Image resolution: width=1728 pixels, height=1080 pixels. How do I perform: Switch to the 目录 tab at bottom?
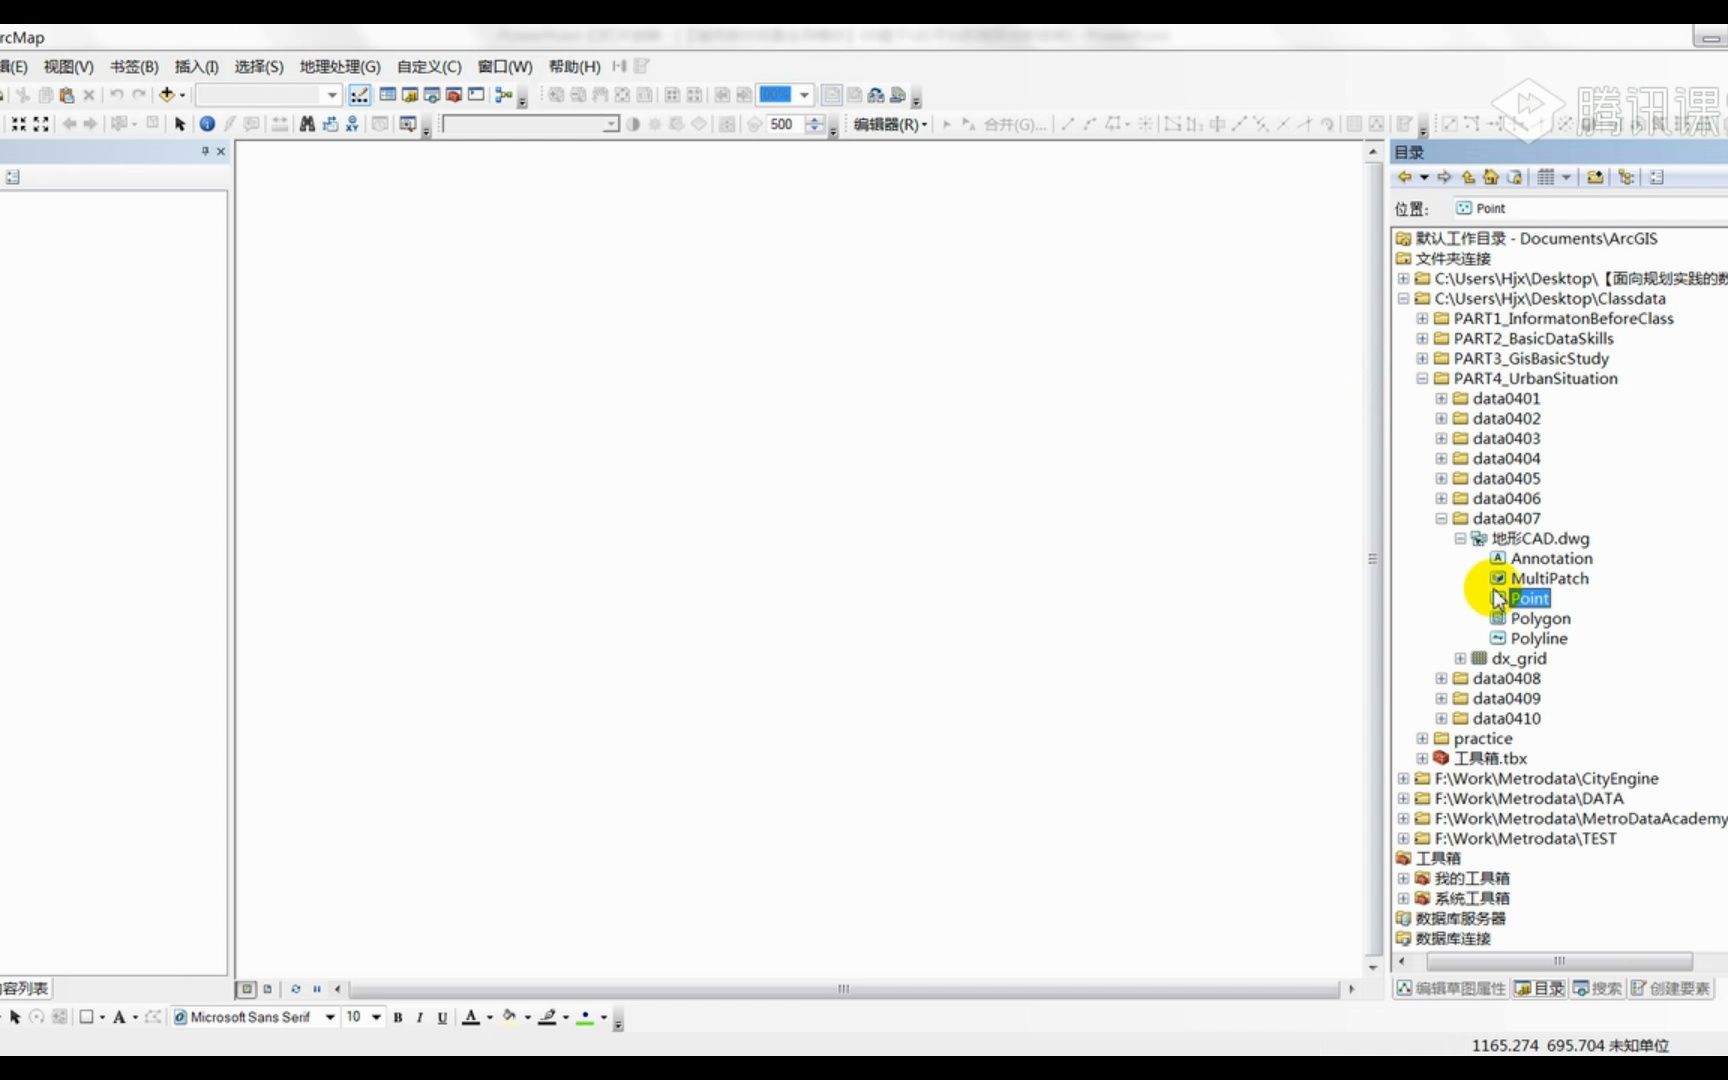[x=1539, y=988]
